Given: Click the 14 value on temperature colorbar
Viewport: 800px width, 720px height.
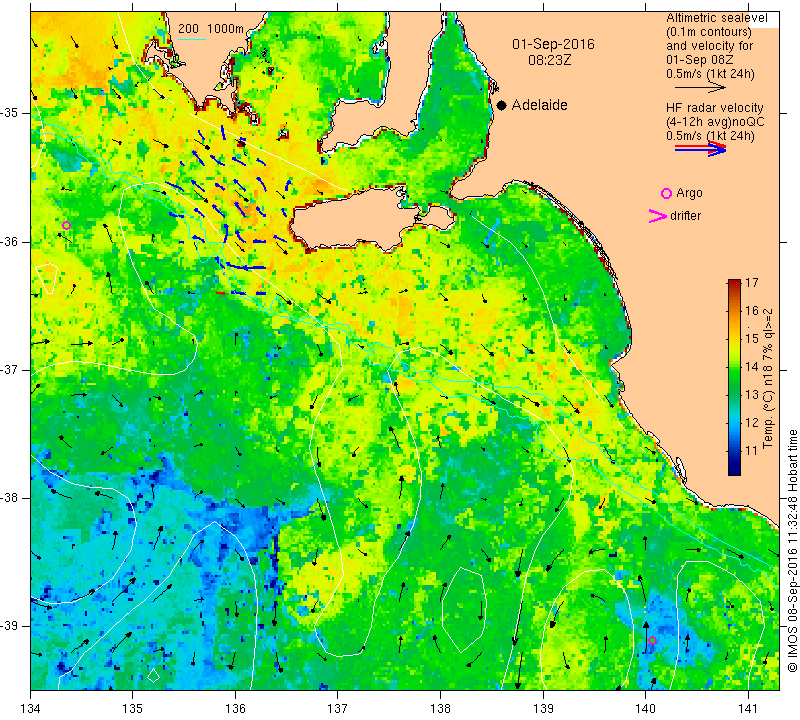Looking at the screenshot, I should (x=752, y=367).
